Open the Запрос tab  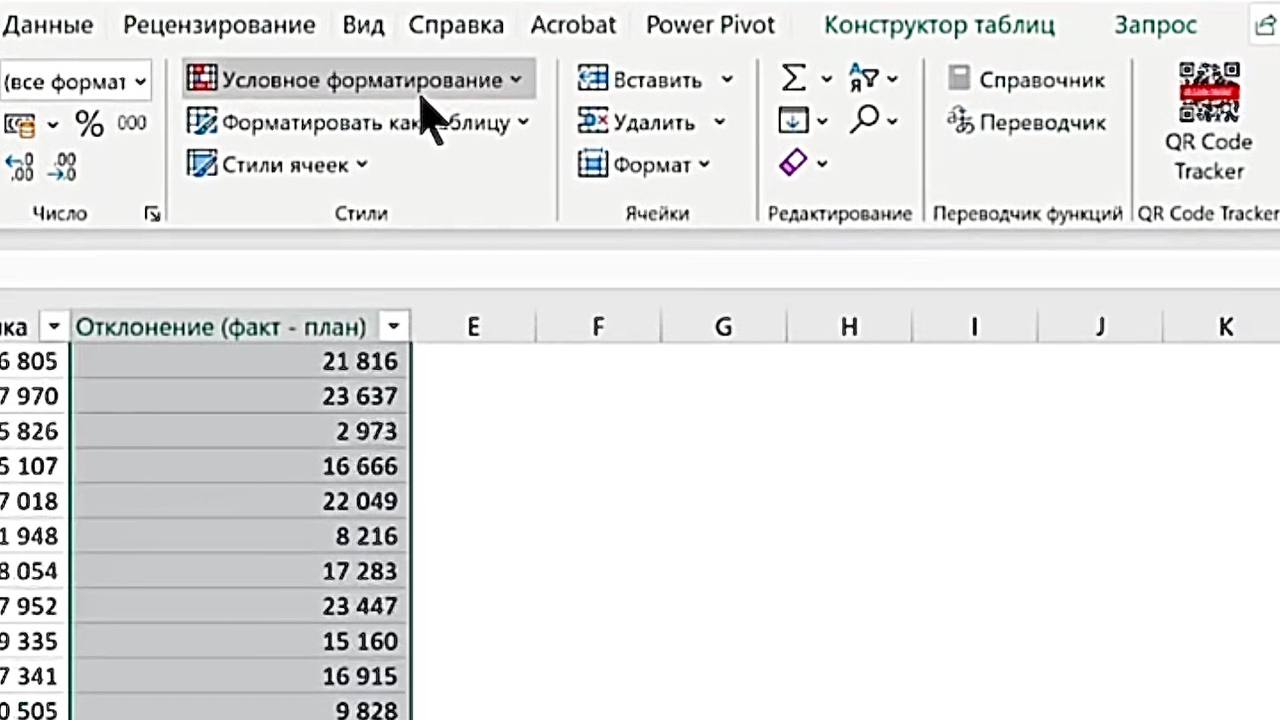[x=1155, y=25]
